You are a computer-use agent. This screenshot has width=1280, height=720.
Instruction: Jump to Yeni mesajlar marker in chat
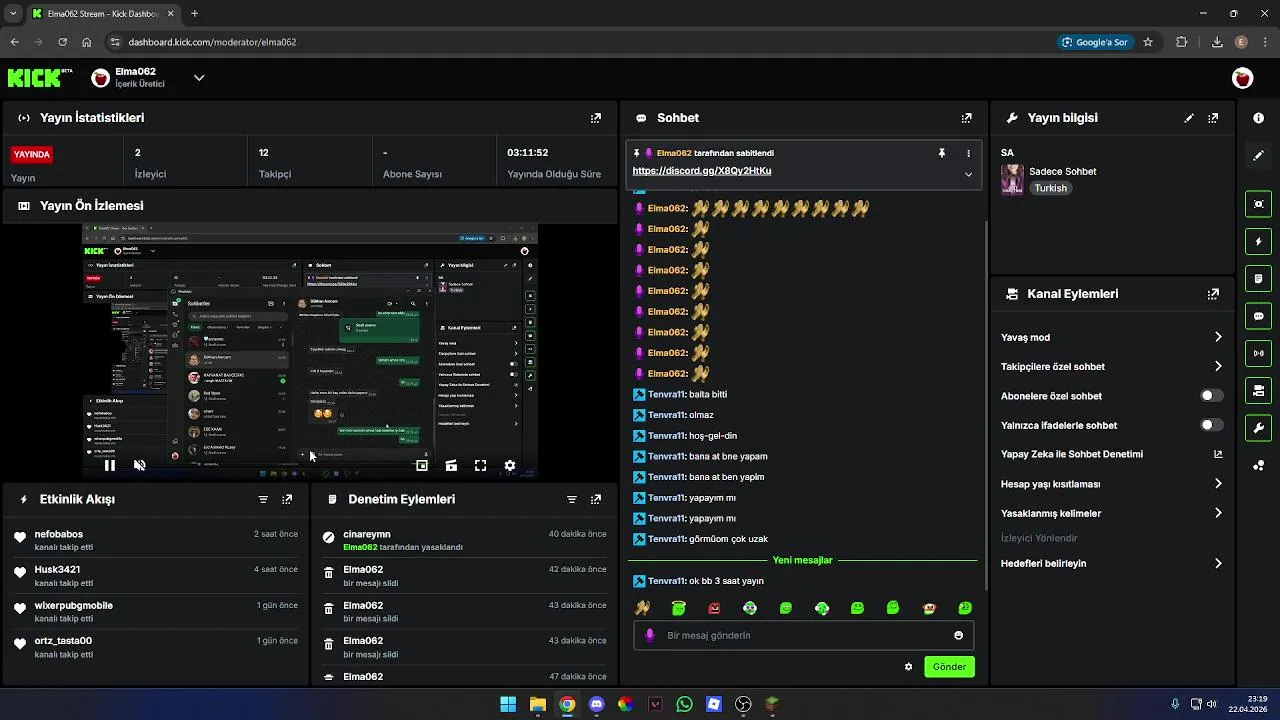802,560
